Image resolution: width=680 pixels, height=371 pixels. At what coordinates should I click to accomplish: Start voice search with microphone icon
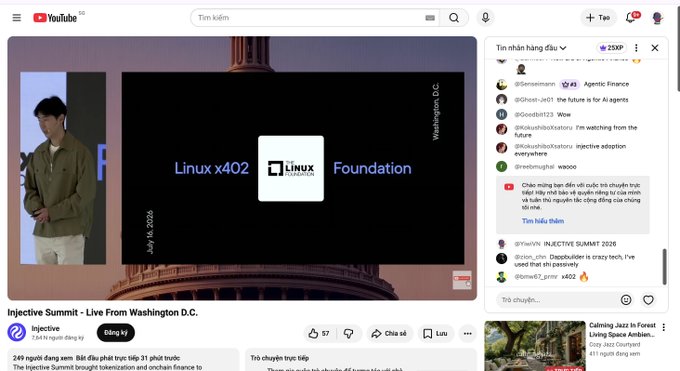tap(485, 18)
